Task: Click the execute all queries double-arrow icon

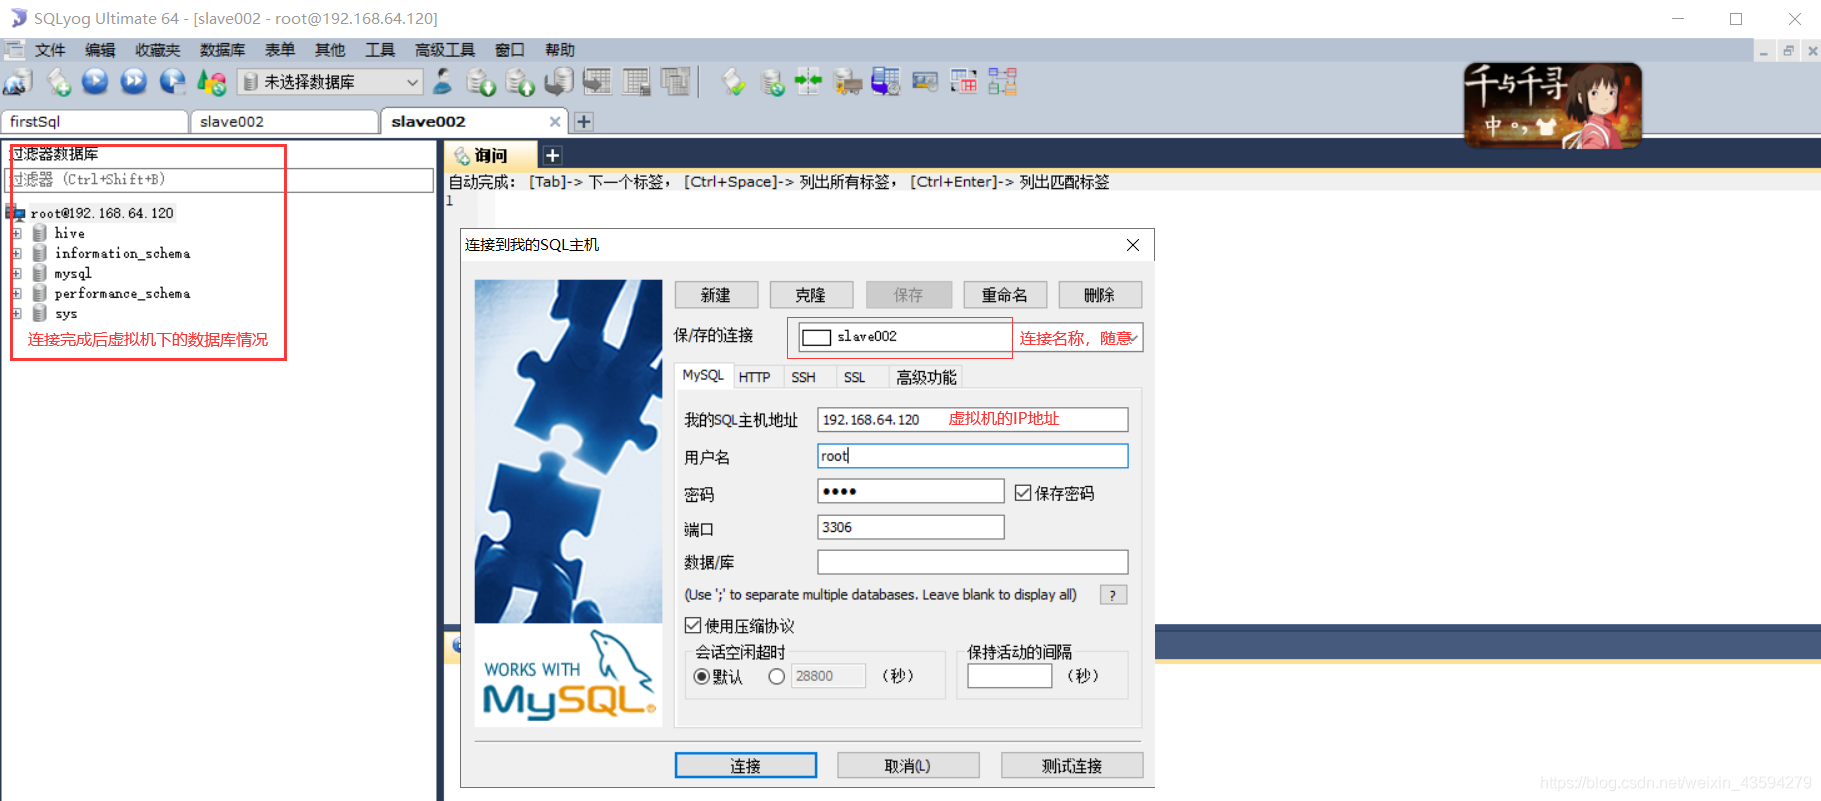Action: pos(133,82)
